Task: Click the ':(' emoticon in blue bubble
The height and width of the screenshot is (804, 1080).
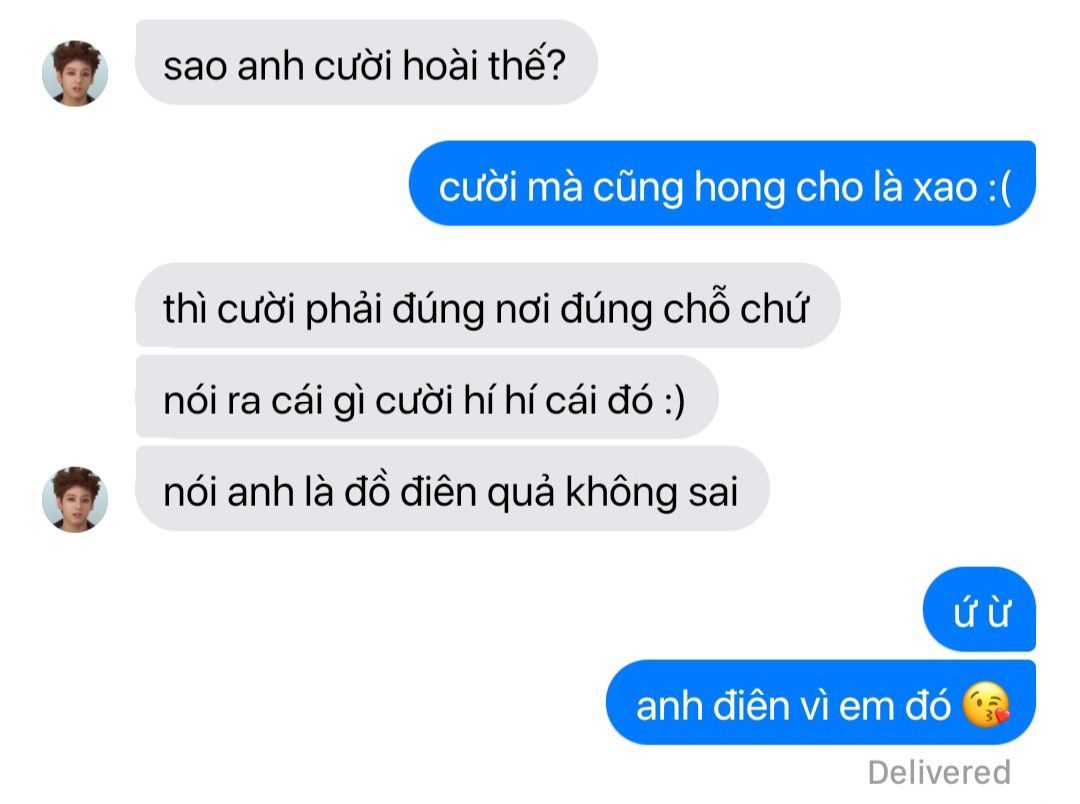Action: pos(999,187)
